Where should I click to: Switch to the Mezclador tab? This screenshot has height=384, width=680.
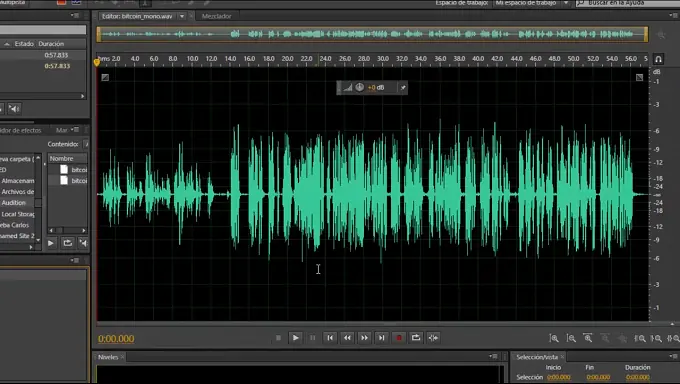[x=216, y=16]
